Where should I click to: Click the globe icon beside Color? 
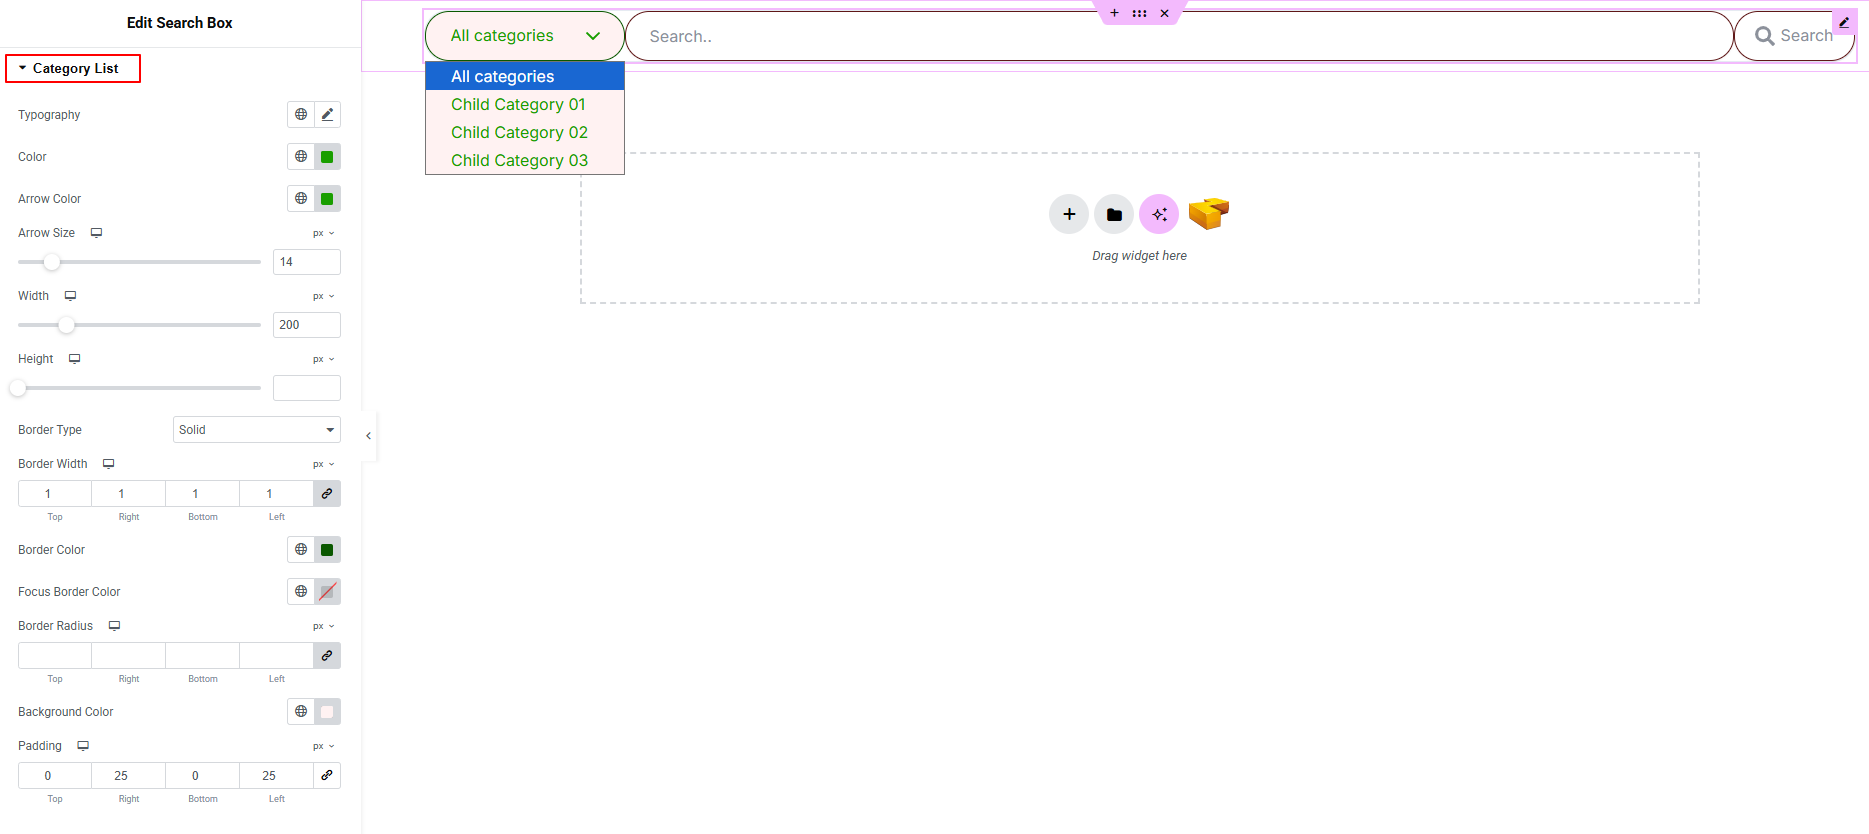tap(301, 157)
